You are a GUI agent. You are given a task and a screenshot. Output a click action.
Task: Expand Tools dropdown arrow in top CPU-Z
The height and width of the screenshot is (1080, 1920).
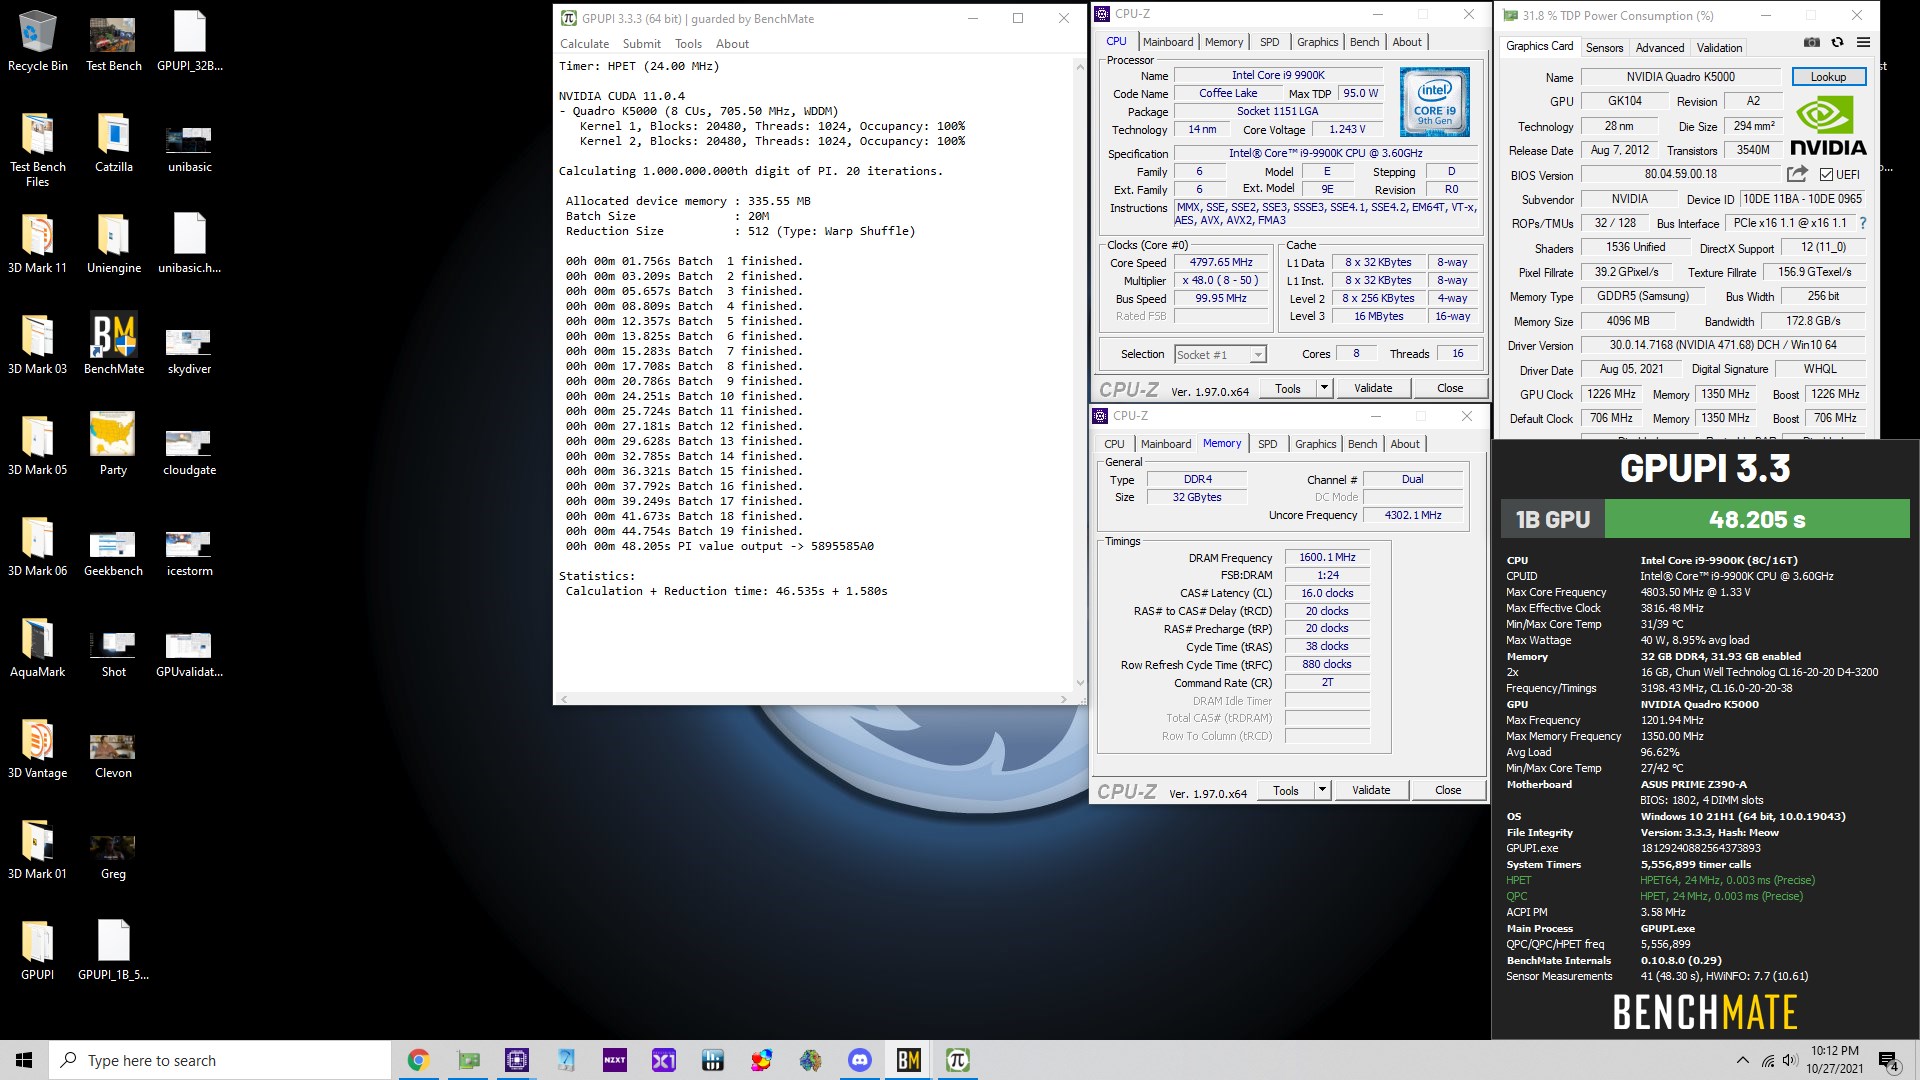(1324, 388)
